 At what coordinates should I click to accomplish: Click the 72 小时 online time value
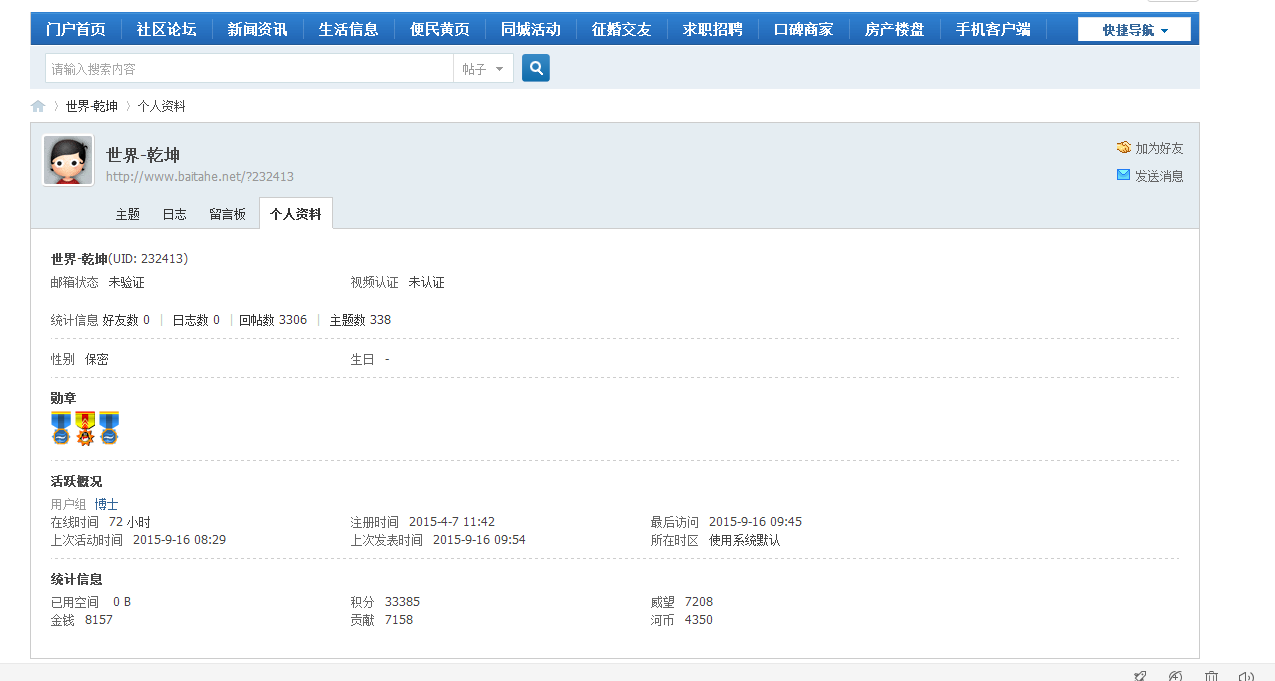click(x=129, y=522)
